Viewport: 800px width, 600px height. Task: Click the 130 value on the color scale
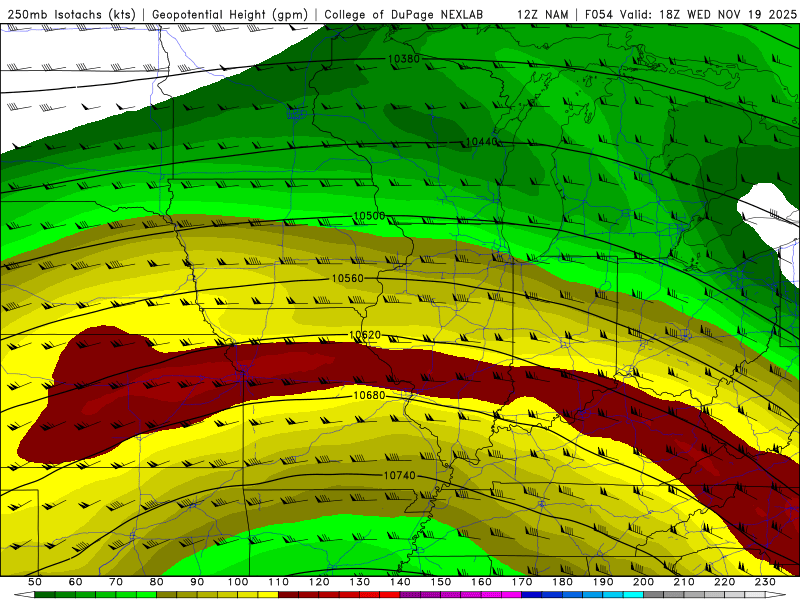click(360, 582)
